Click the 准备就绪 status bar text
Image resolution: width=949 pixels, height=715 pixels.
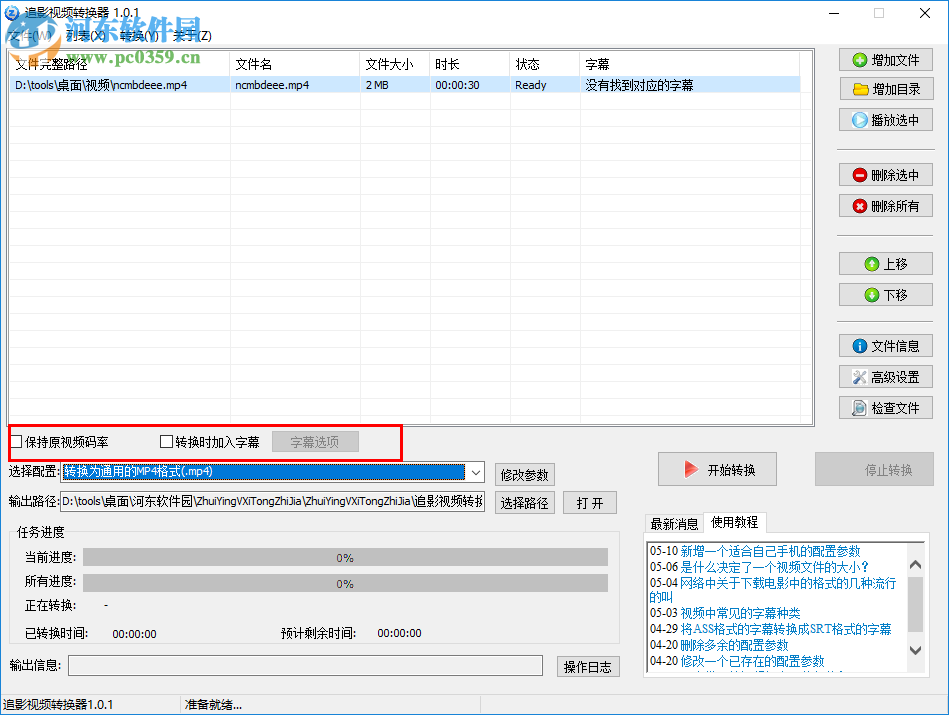click(x=213, y=705)
